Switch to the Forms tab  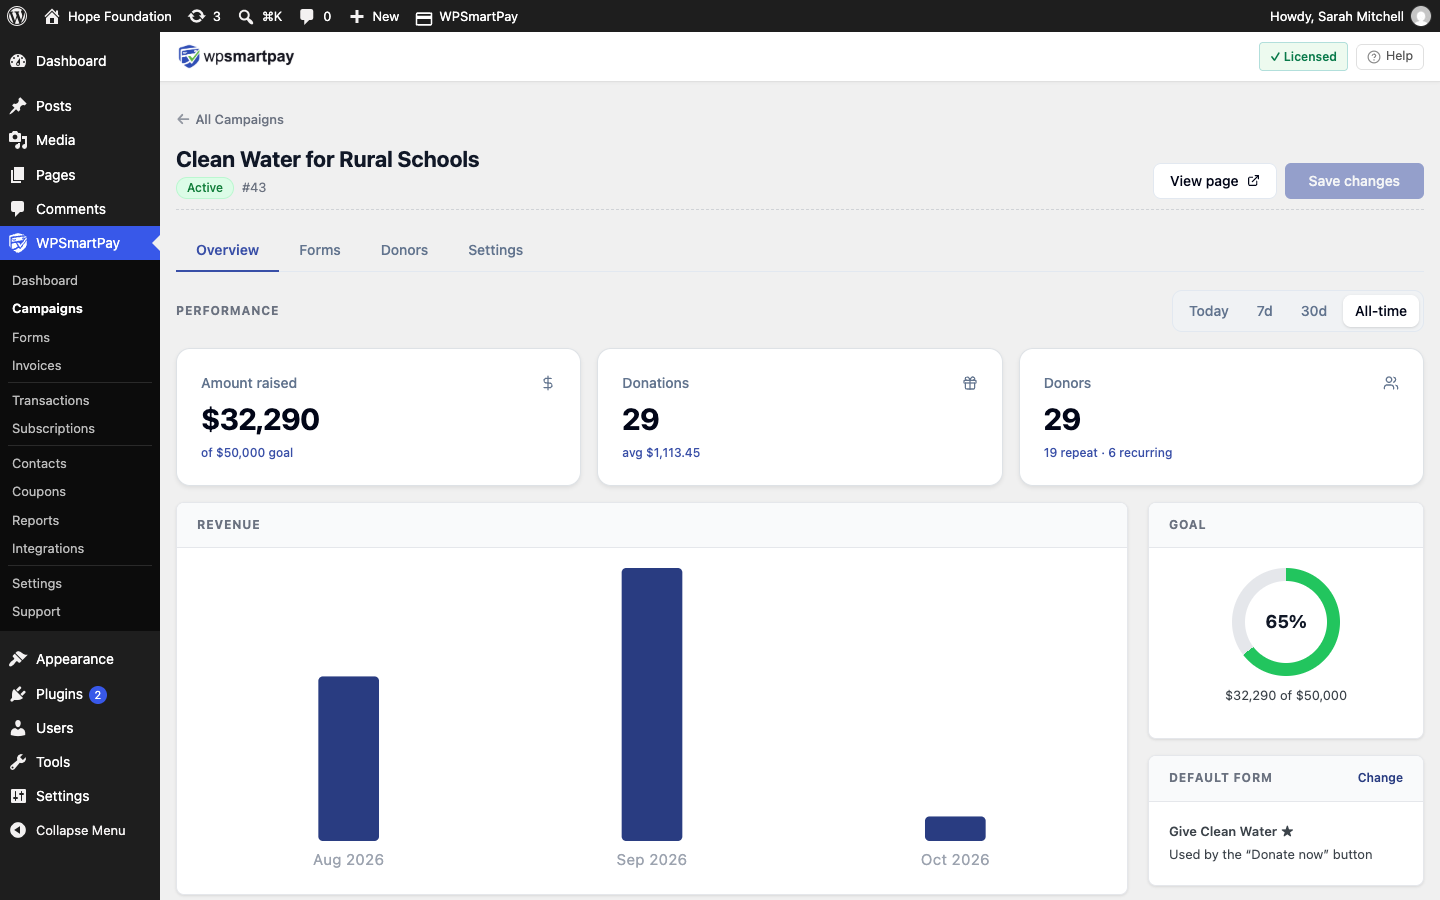(x=320, y=250)
